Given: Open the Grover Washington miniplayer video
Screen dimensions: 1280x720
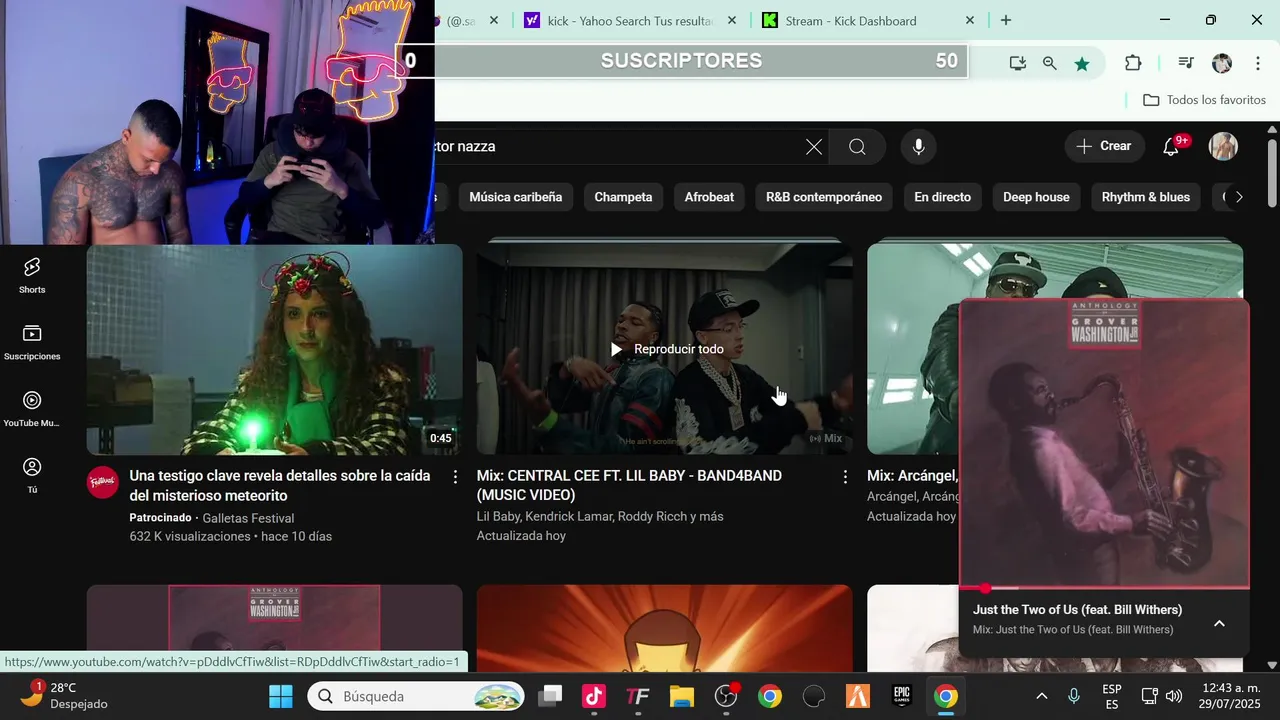Looking at the screenshot, I should click(1104, 444).
